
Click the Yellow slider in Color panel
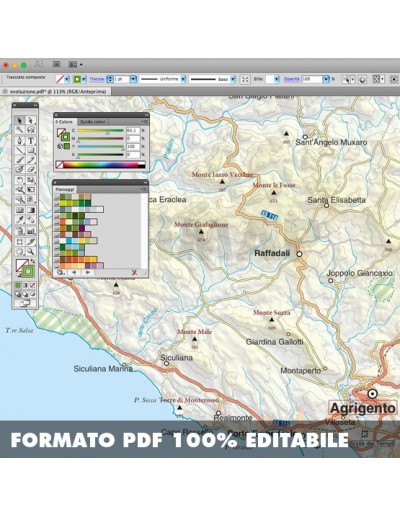101,147
